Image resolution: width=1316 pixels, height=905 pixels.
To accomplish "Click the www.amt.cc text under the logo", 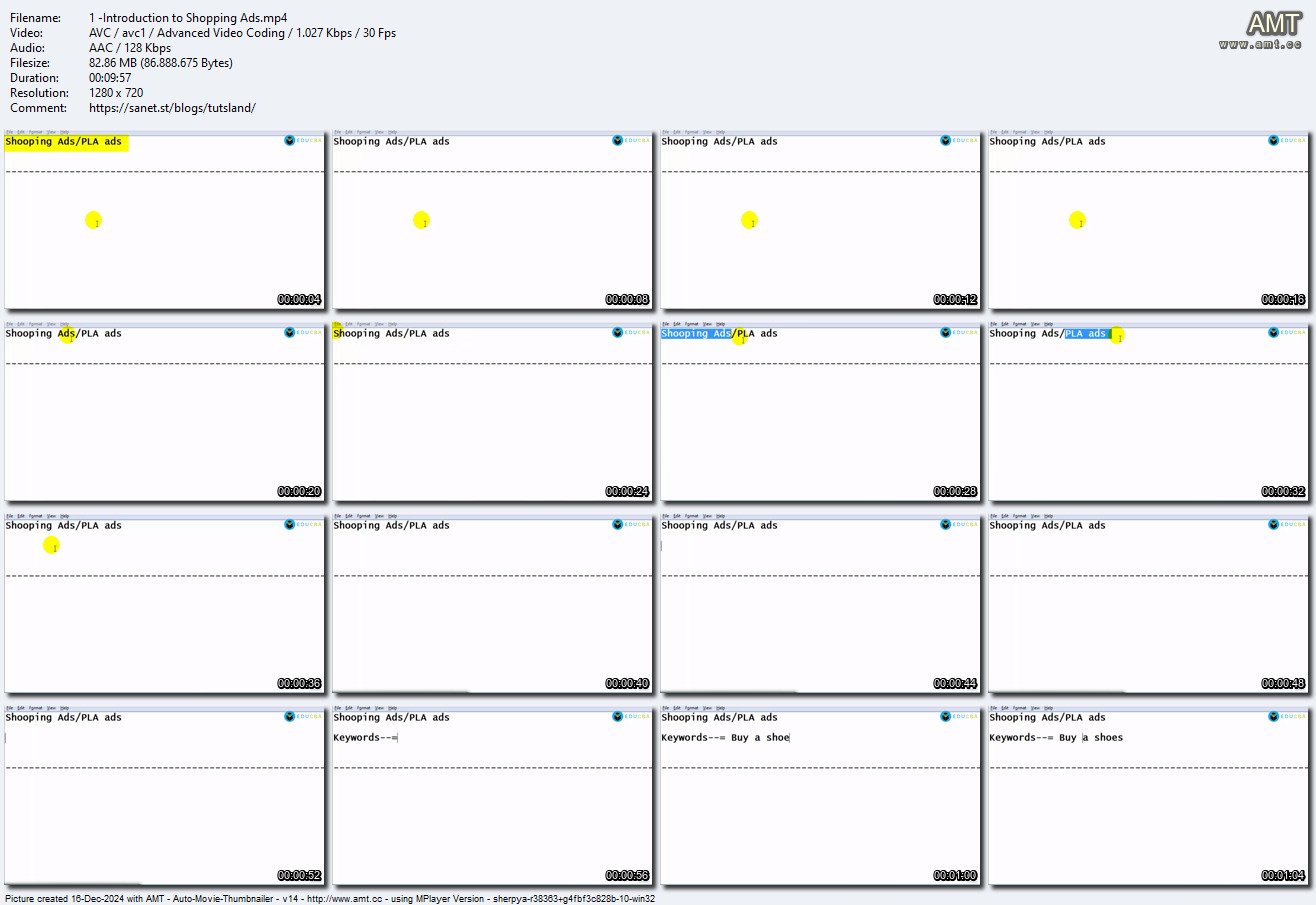I will point(1260,45).
